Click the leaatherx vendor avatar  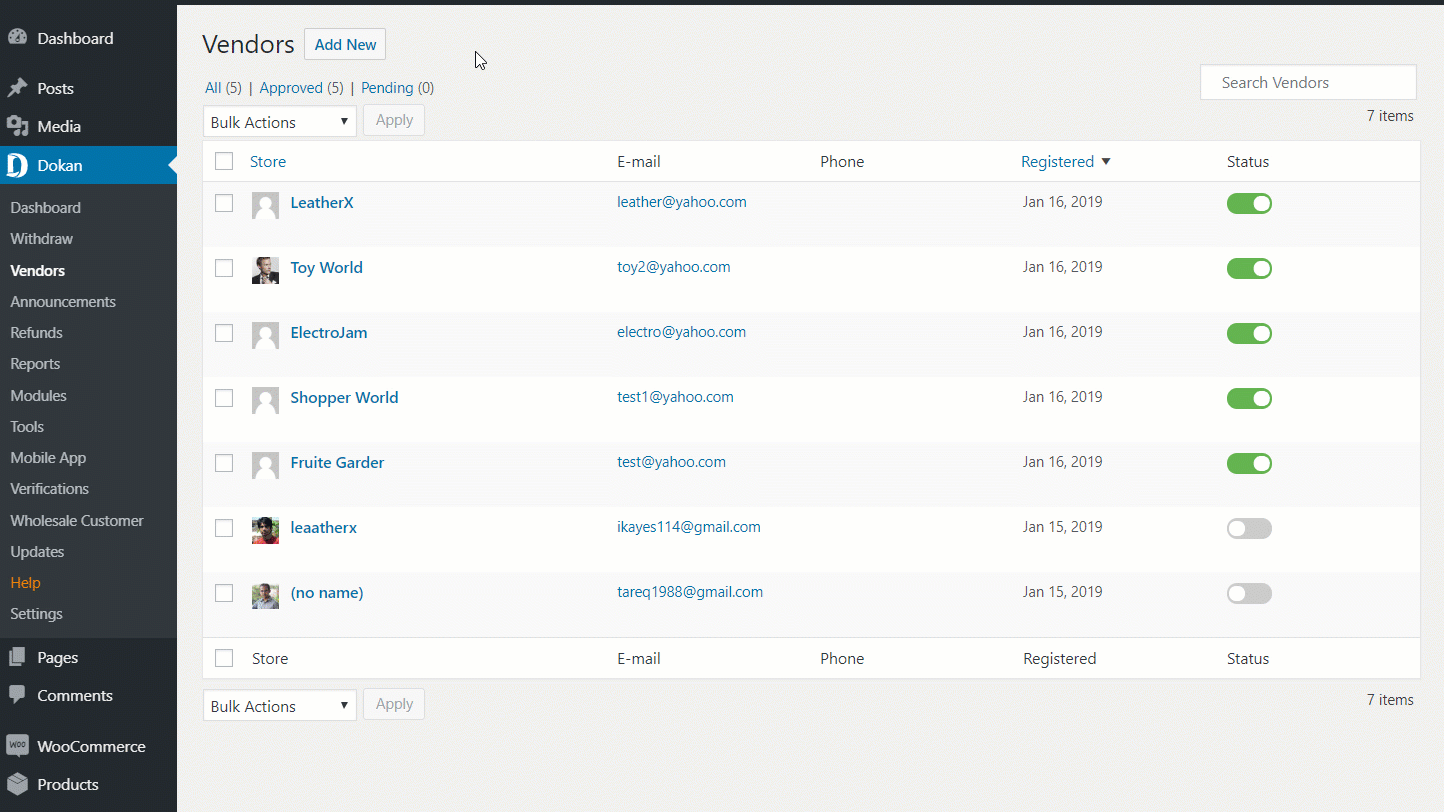[265, 530]
